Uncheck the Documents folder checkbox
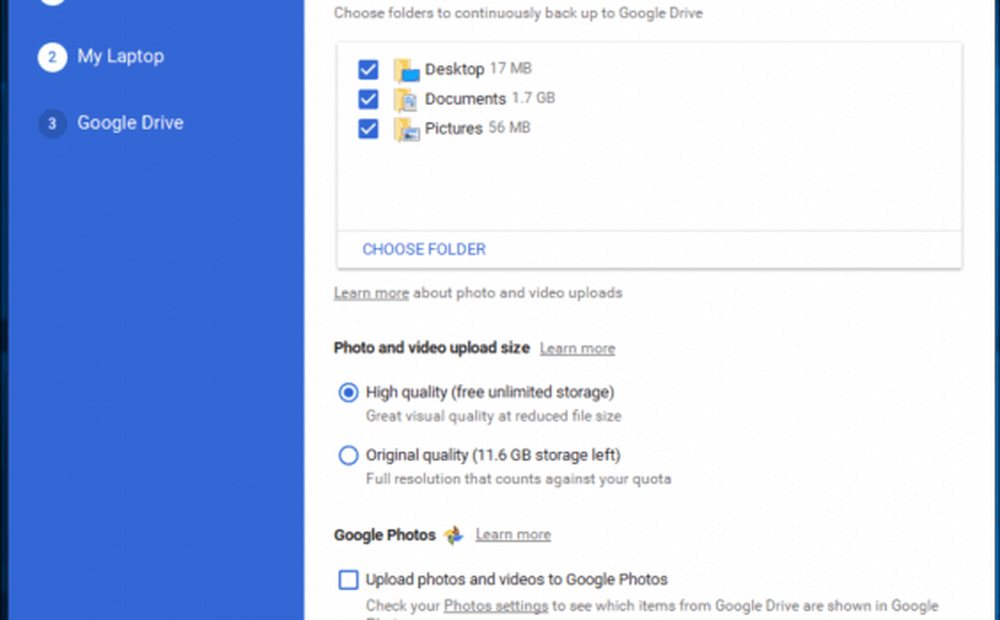The image size is (1000, 620). coord(368,99)
